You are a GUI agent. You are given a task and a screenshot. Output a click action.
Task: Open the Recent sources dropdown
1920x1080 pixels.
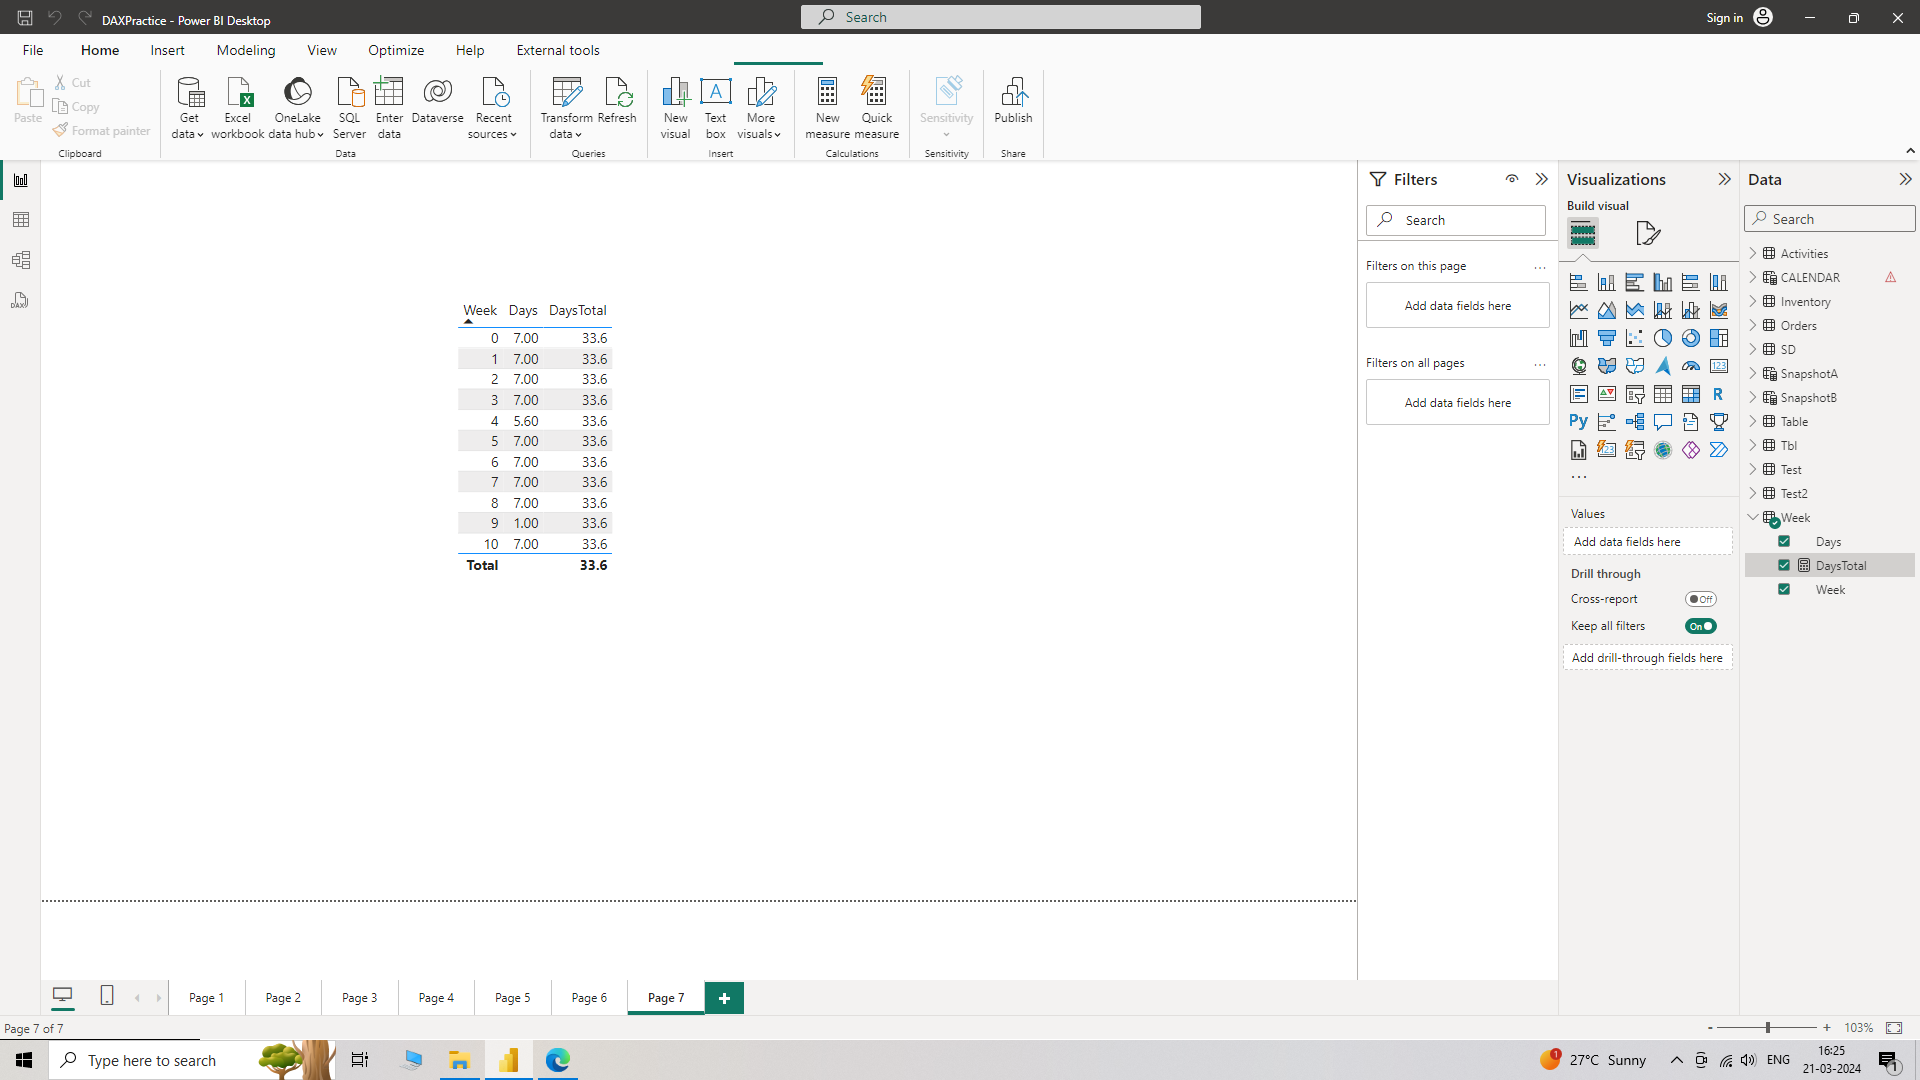tap(492, 108)
